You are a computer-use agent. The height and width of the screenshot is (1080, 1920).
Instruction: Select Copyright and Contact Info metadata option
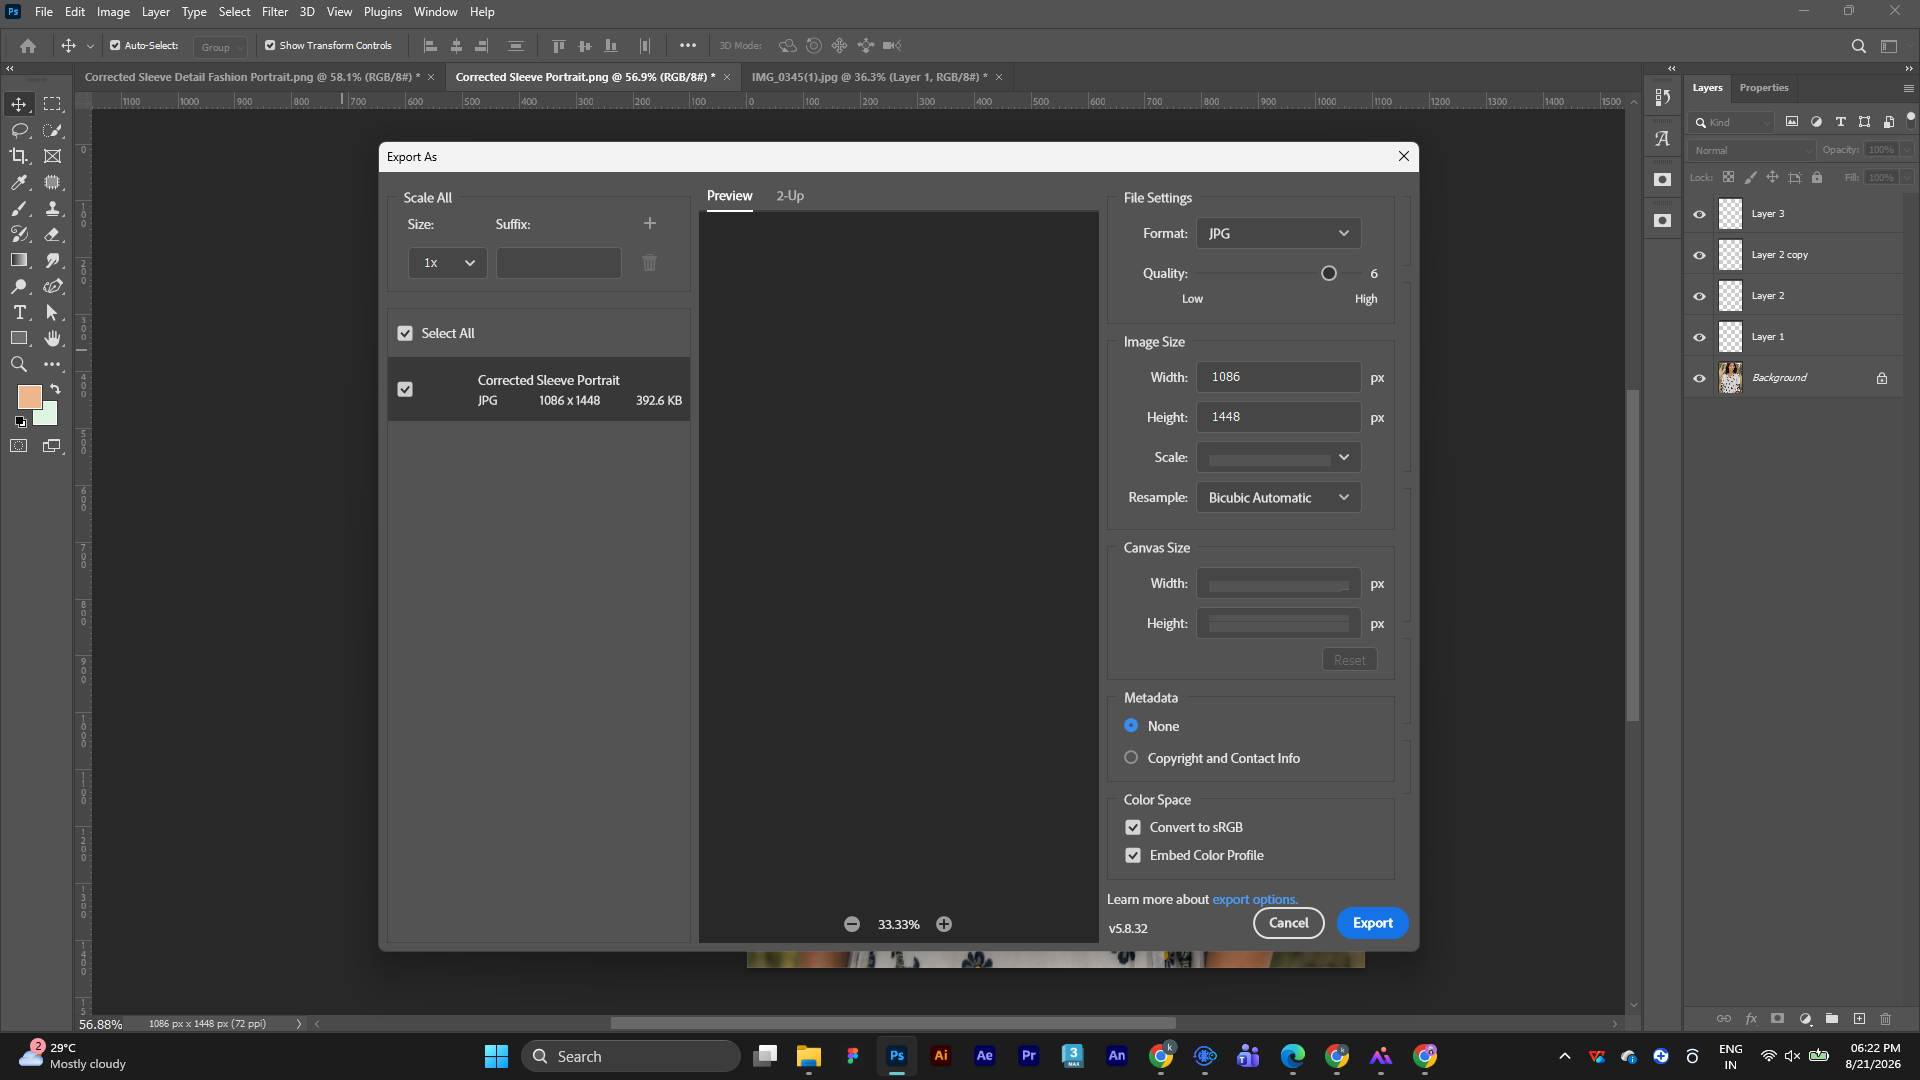[x=1131, y=758]
